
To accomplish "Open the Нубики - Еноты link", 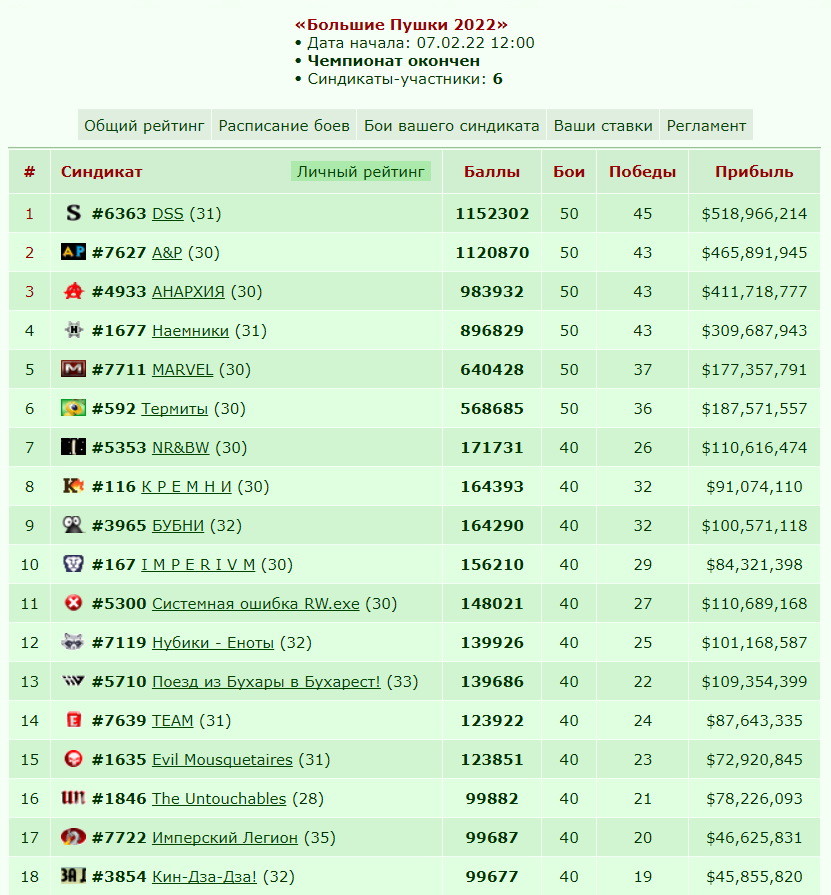I will (213, 642).
